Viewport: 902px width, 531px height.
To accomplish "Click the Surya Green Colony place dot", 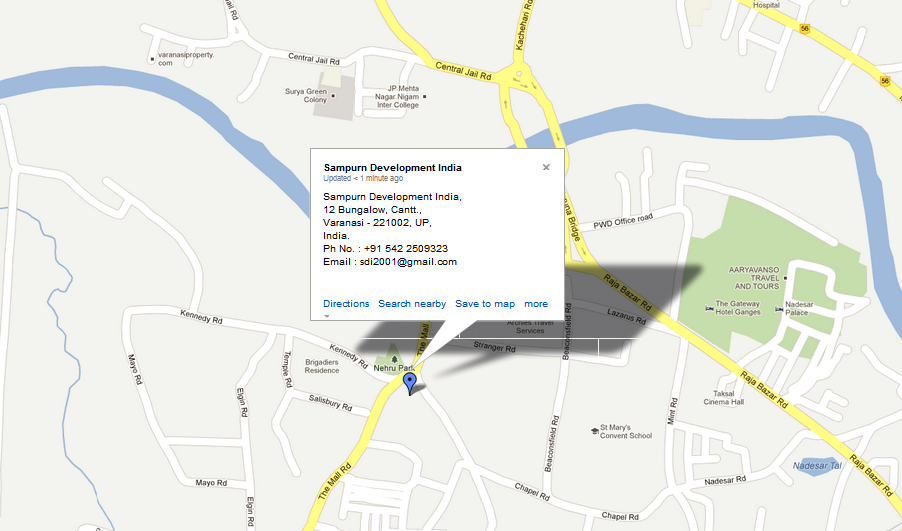I will (x=332, y=95).
